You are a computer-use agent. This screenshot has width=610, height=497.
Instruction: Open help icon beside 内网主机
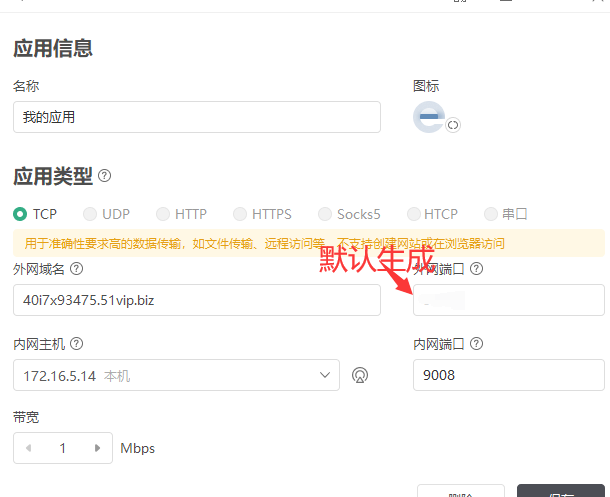(77, 344)
